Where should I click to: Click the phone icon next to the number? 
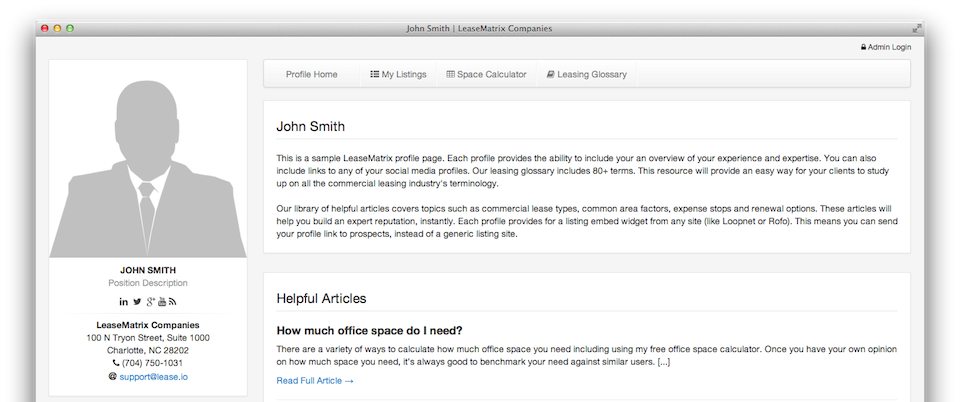click(116, 363)
